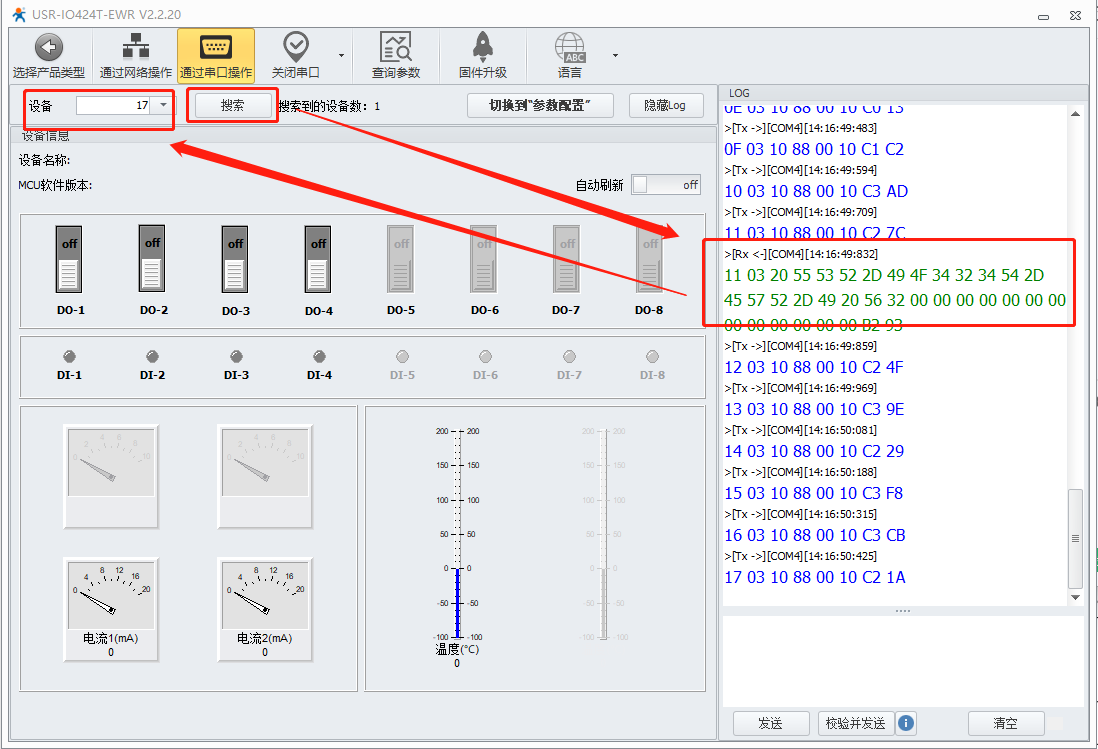Click the DI-7 indicator light
The image size is (1098, 749).
569,356
